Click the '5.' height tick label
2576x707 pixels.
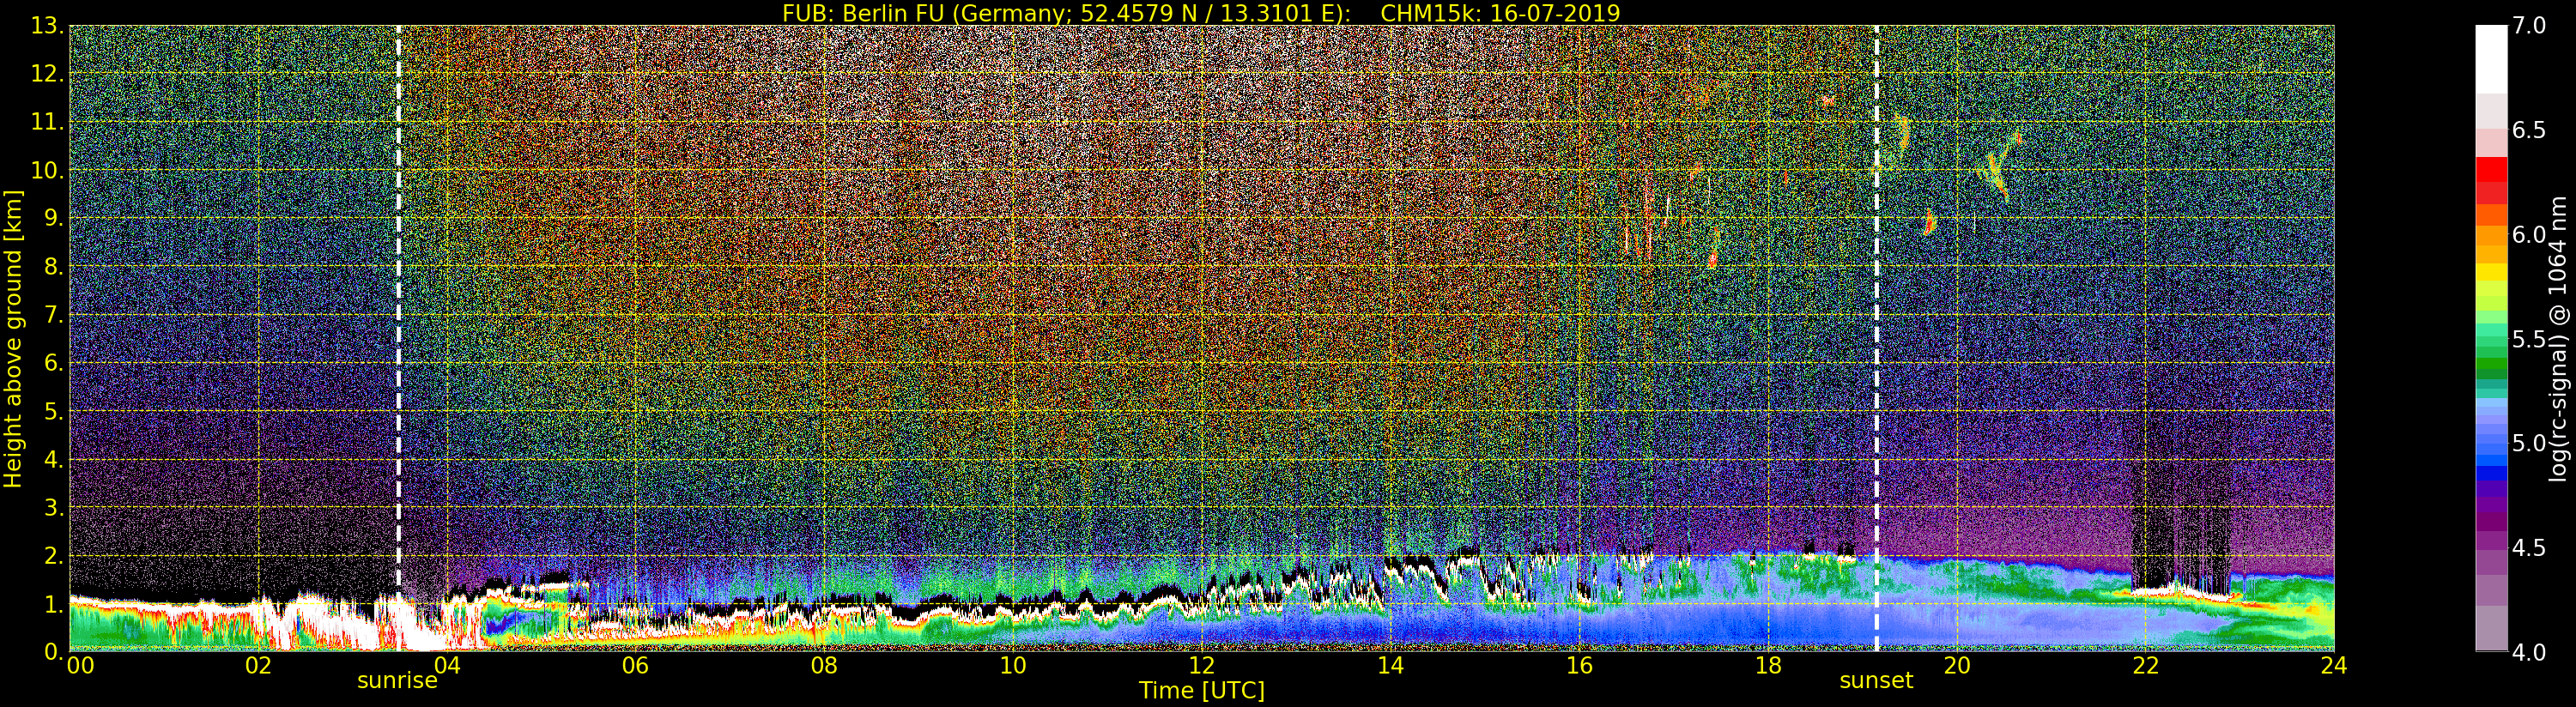click(53, 411)
